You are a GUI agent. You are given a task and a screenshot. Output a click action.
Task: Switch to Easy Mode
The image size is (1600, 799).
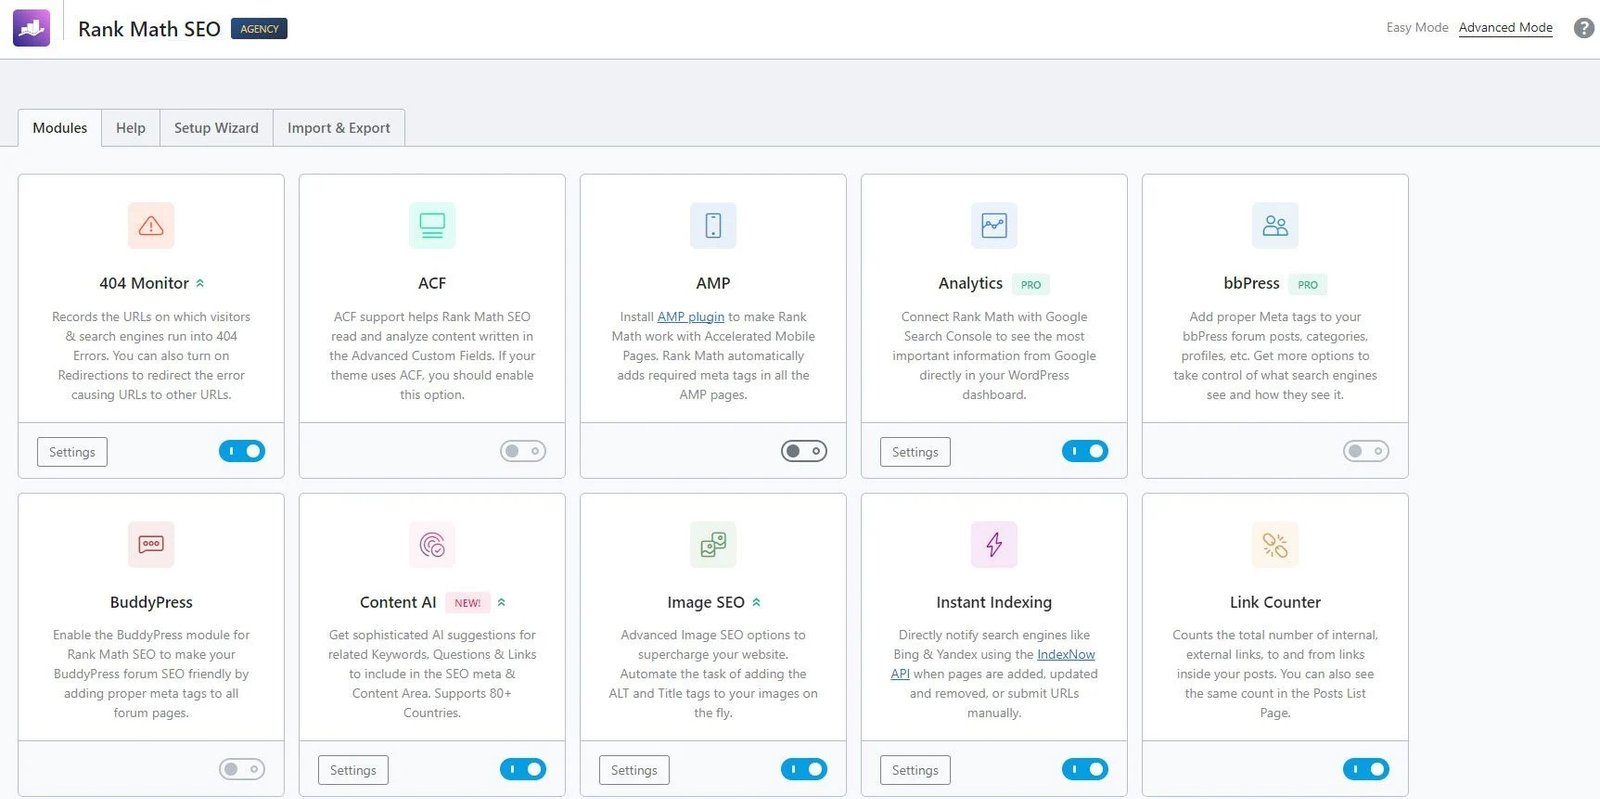click(x=1417, y=28)
